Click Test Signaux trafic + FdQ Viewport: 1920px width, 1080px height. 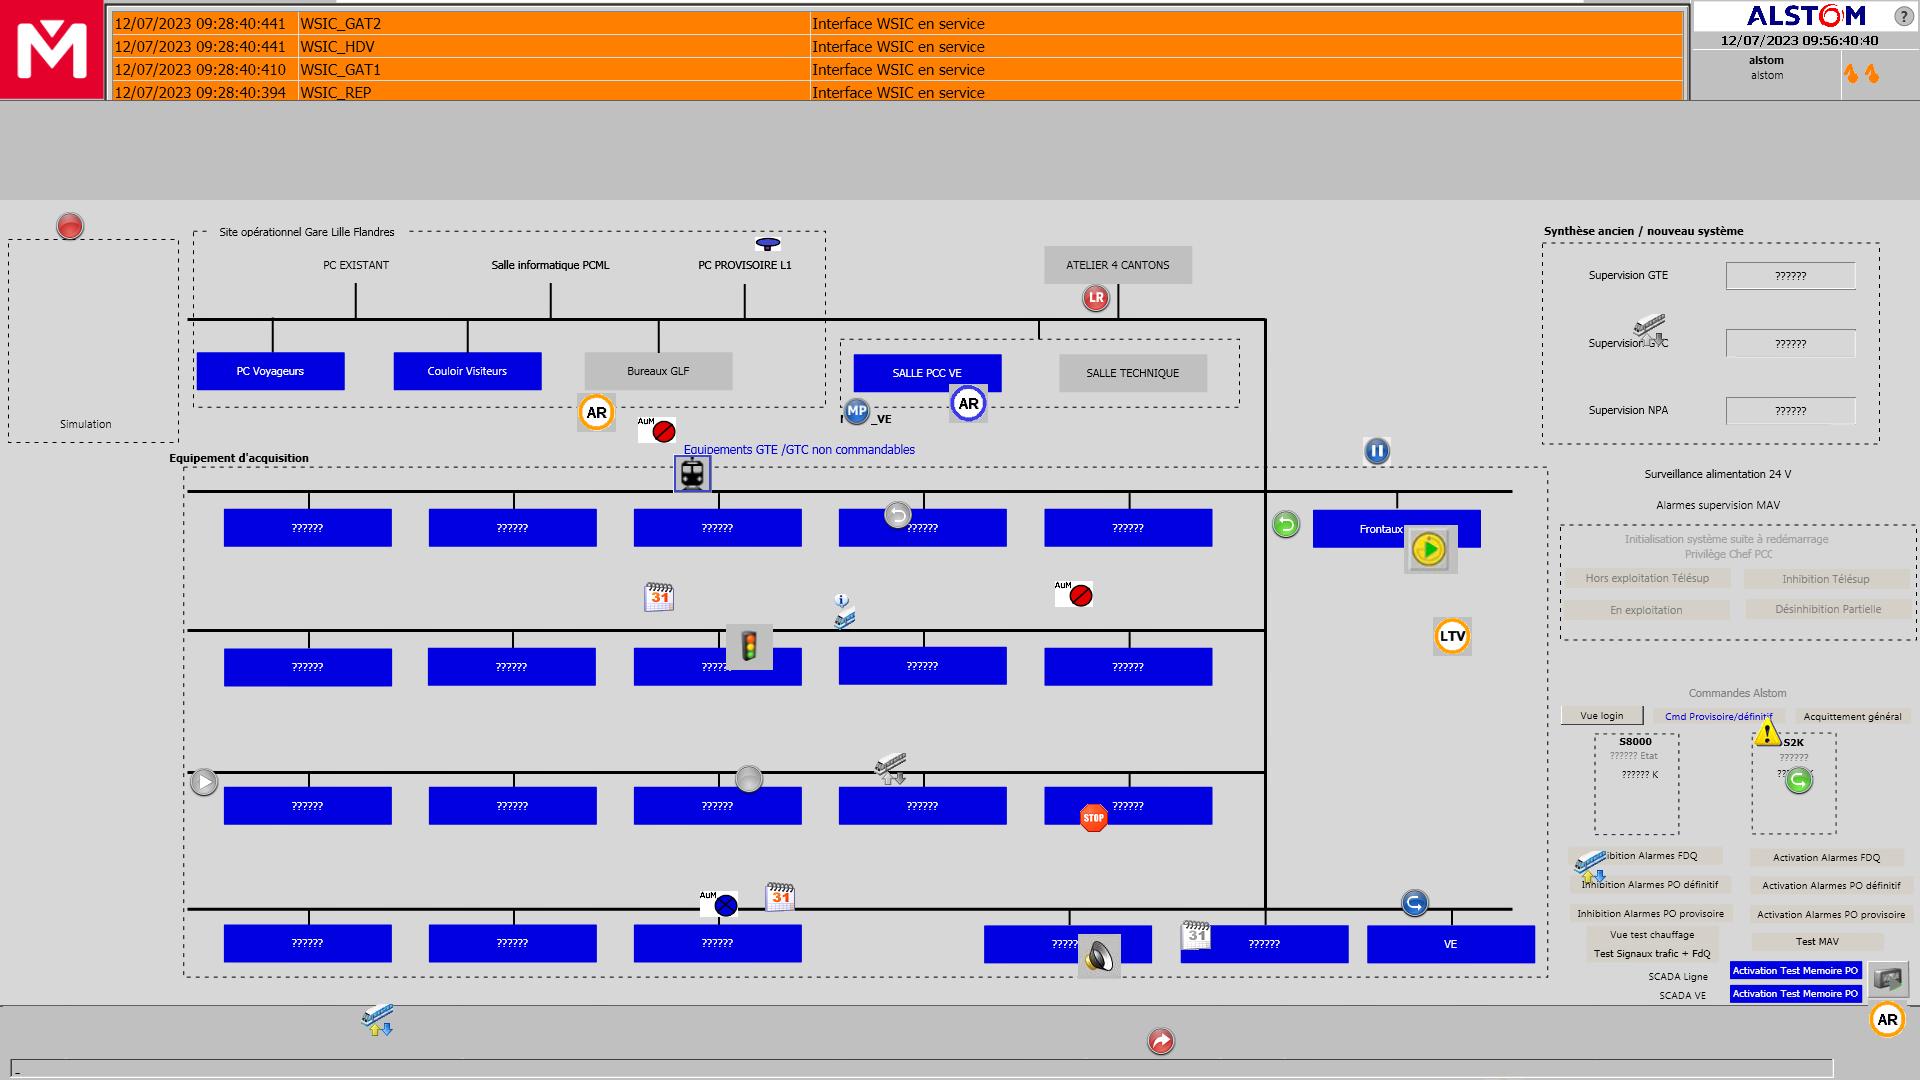(x=1652, y=954)
